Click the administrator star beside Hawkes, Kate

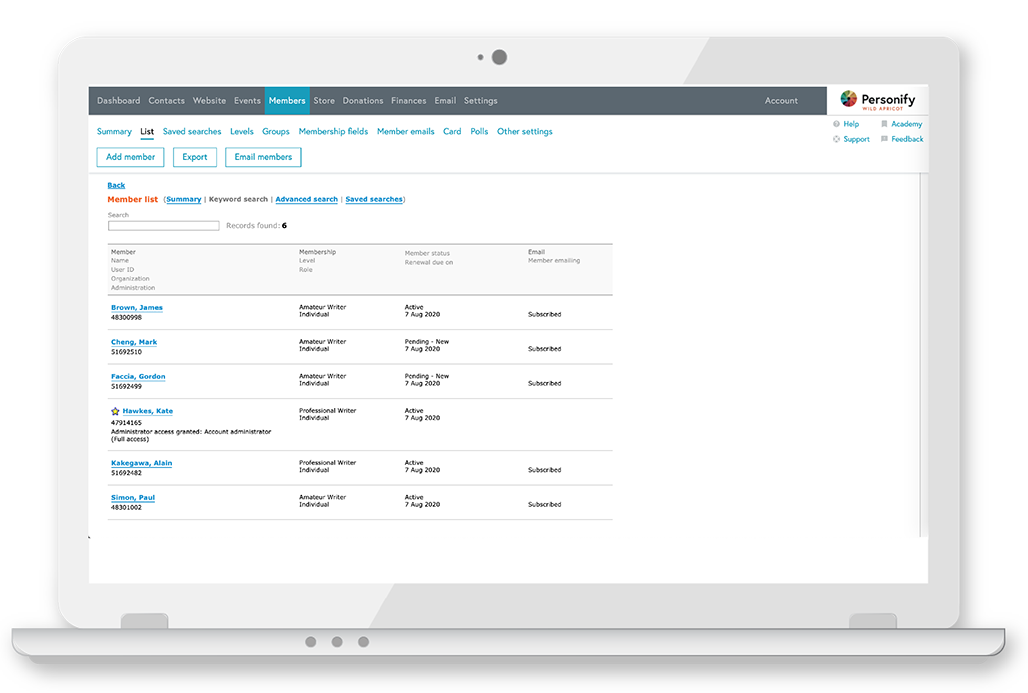click(116, 411)
